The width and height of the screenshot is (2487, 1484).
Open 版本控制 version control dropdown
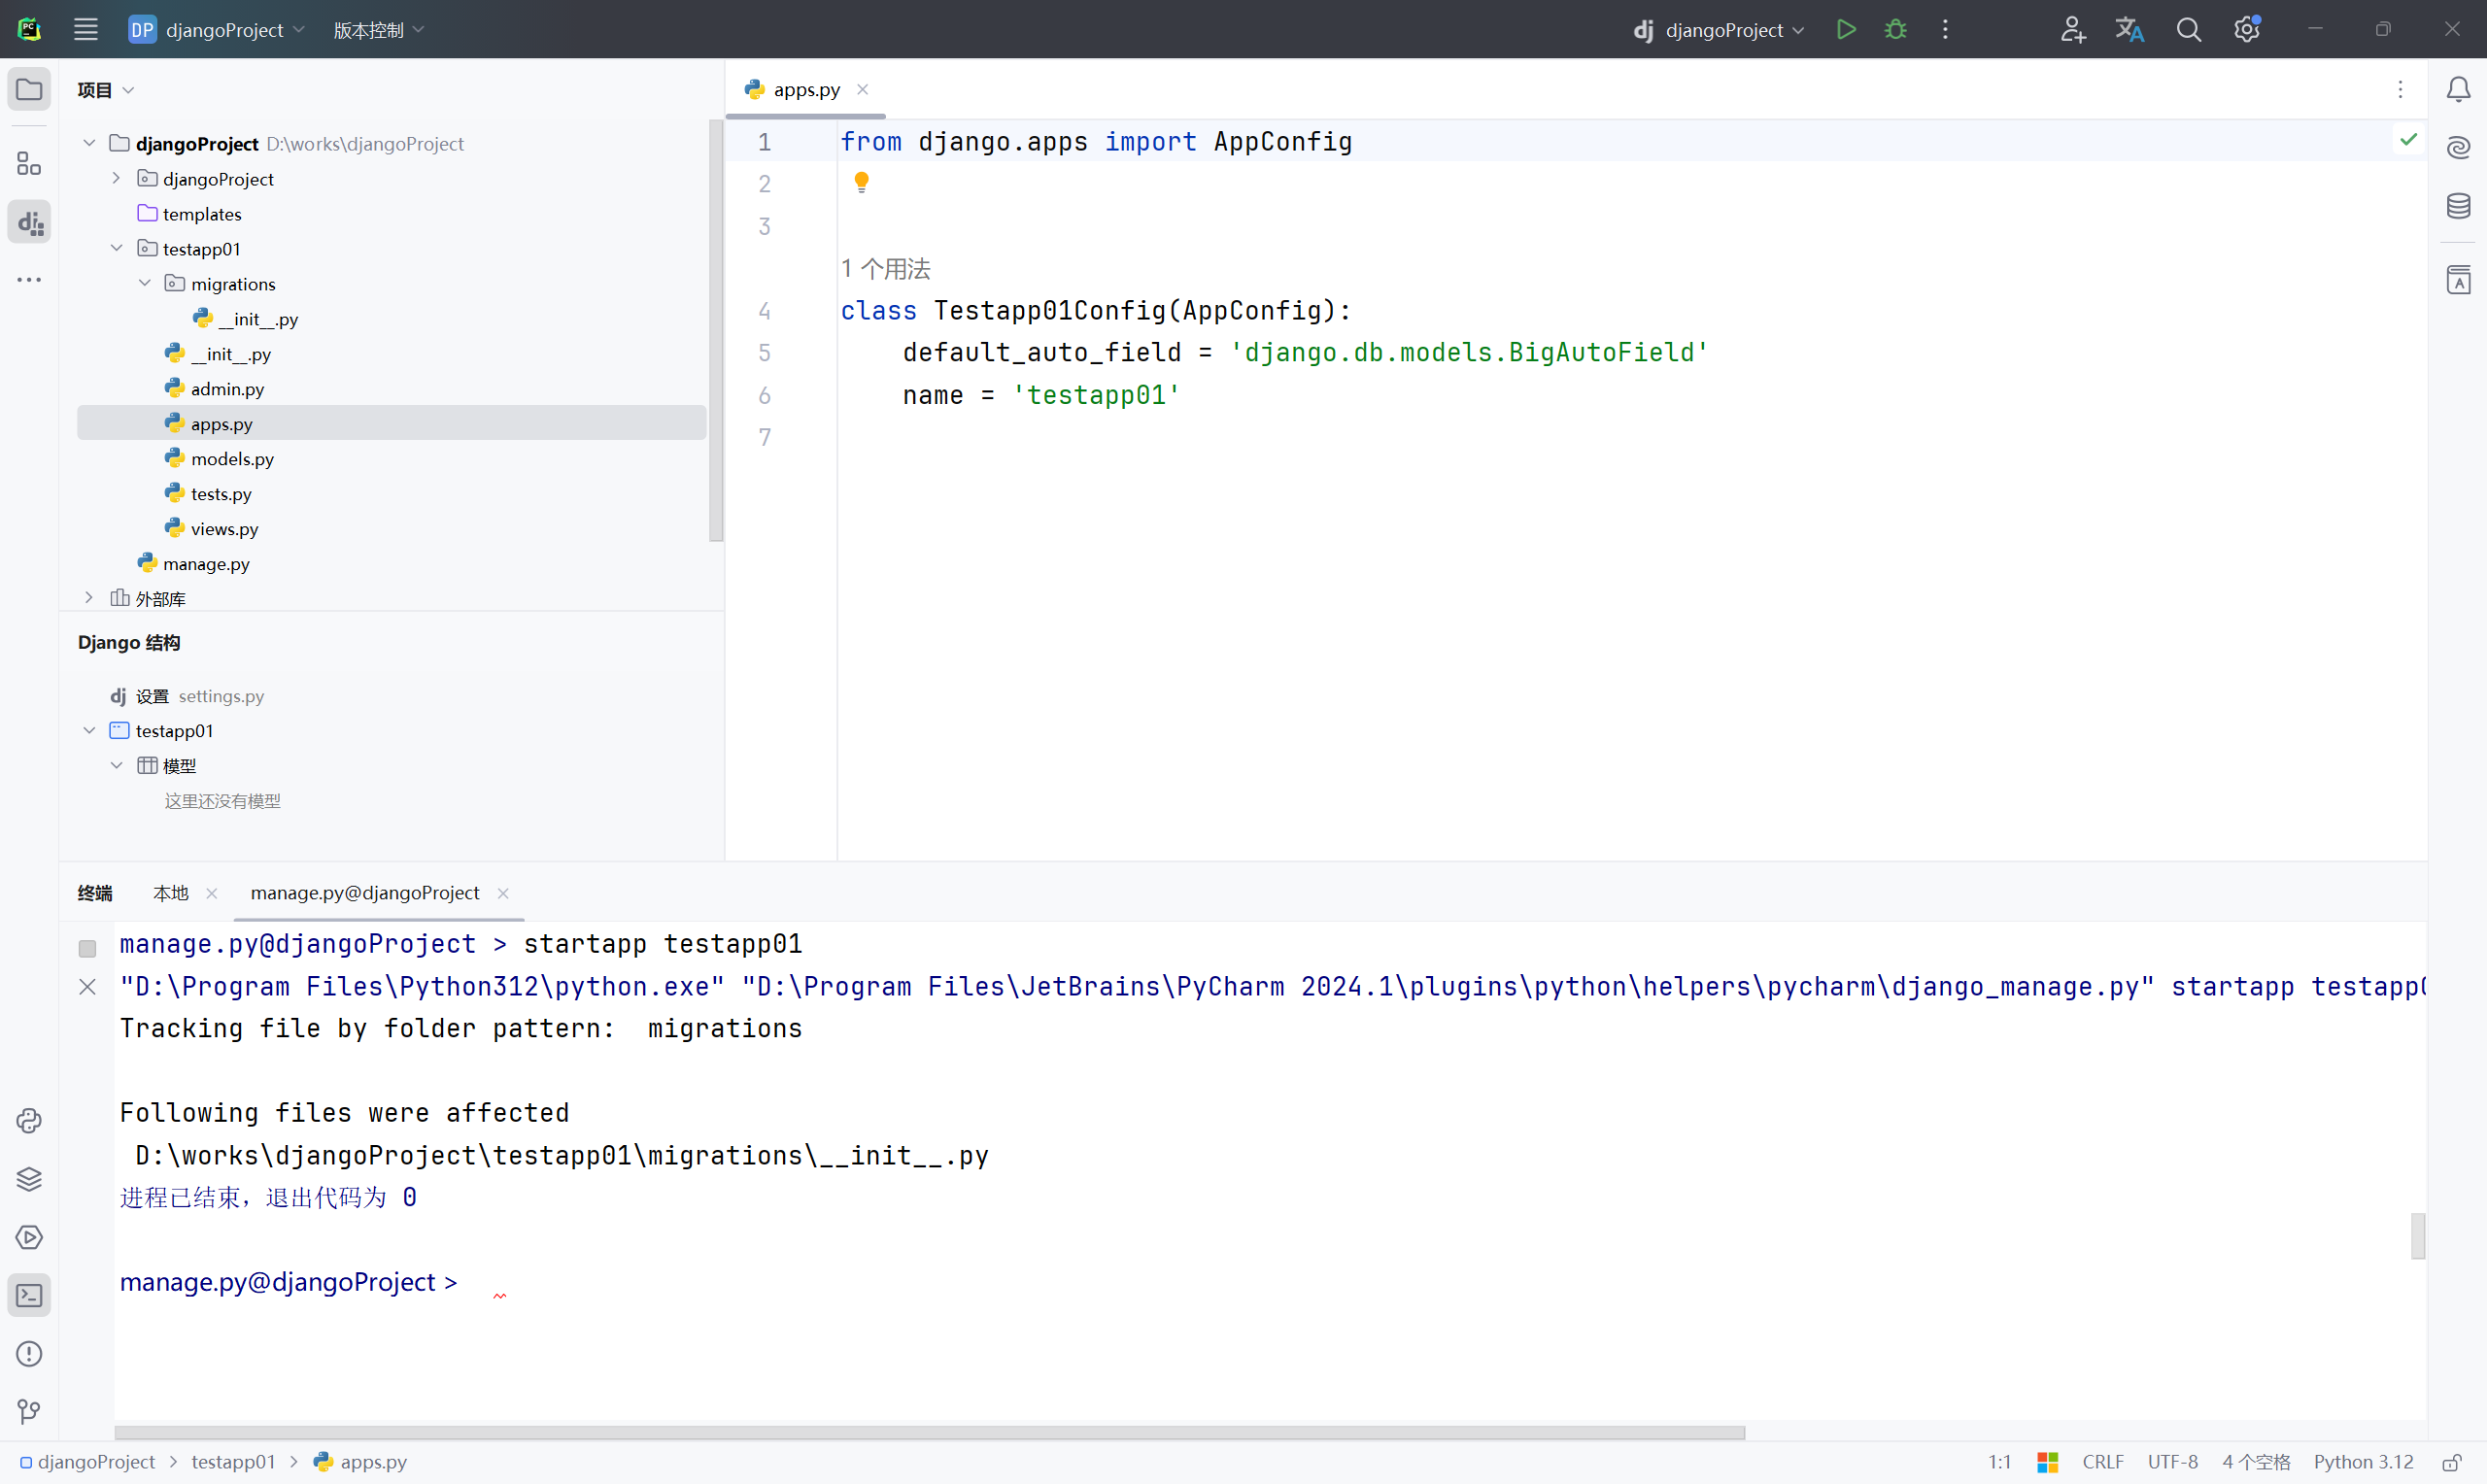(x=378, y=30)
